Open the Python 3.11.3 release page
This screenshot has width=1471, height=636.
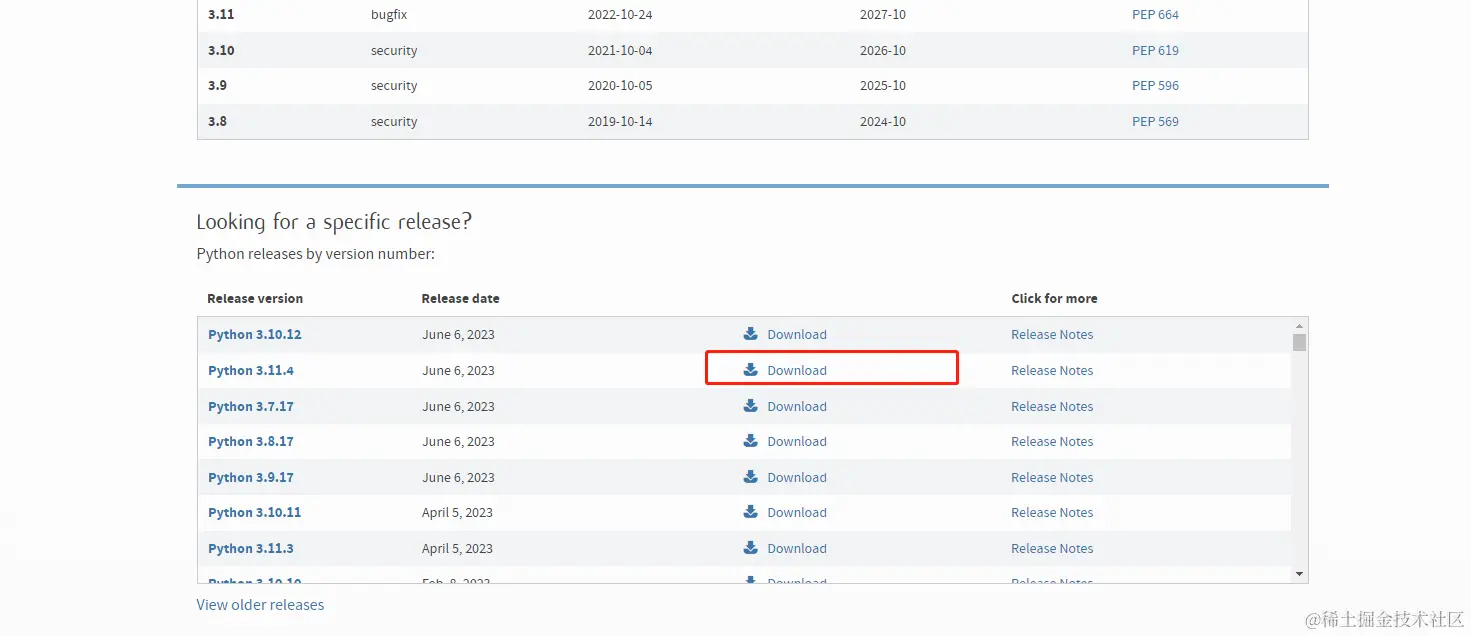251,548
